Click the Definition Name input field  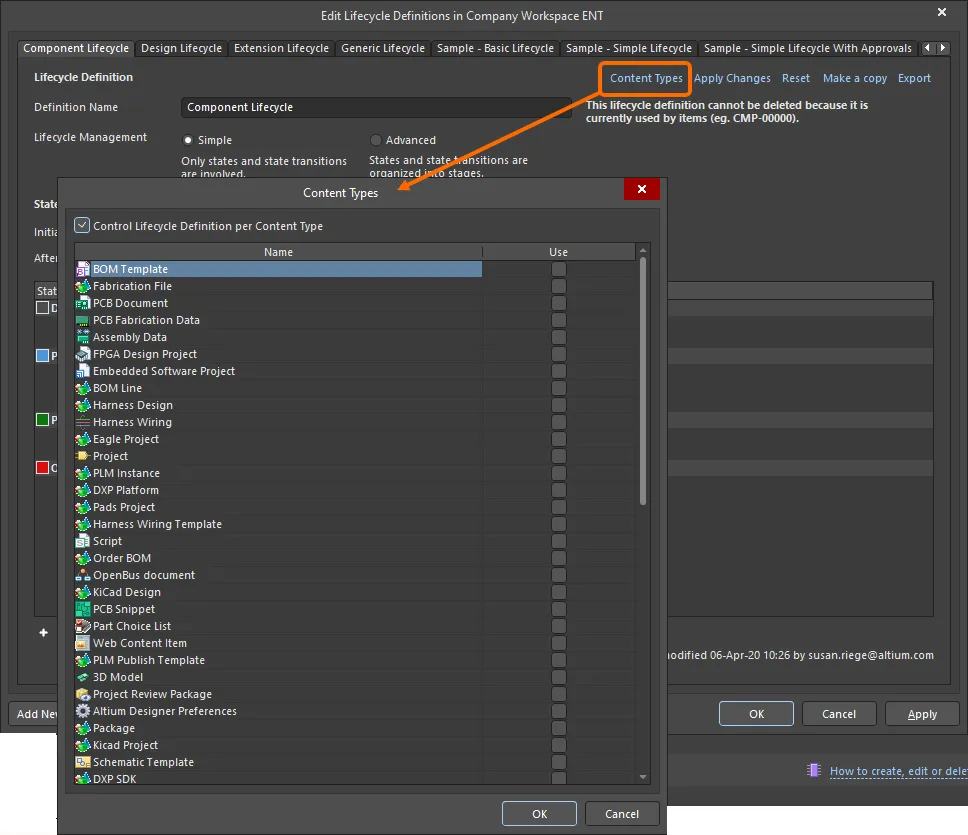click(x=376, y=107)
